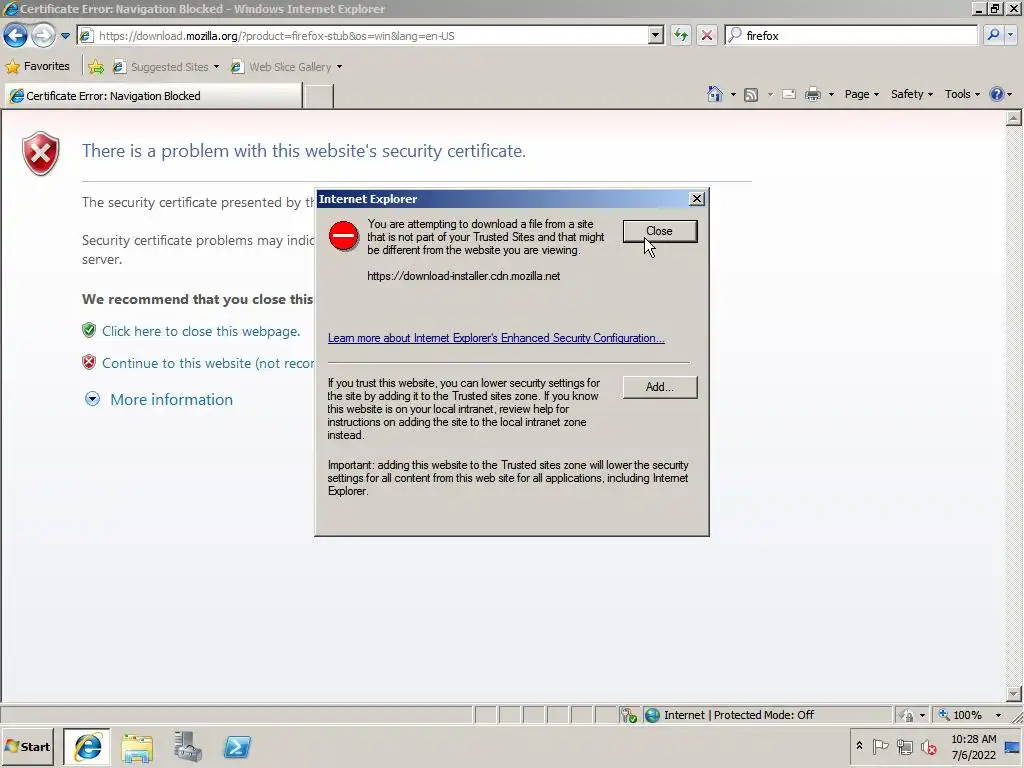Screen dimensions: 1024x768
Task: Close the Internet Explorer dialog with X
Action: point(697,199)
